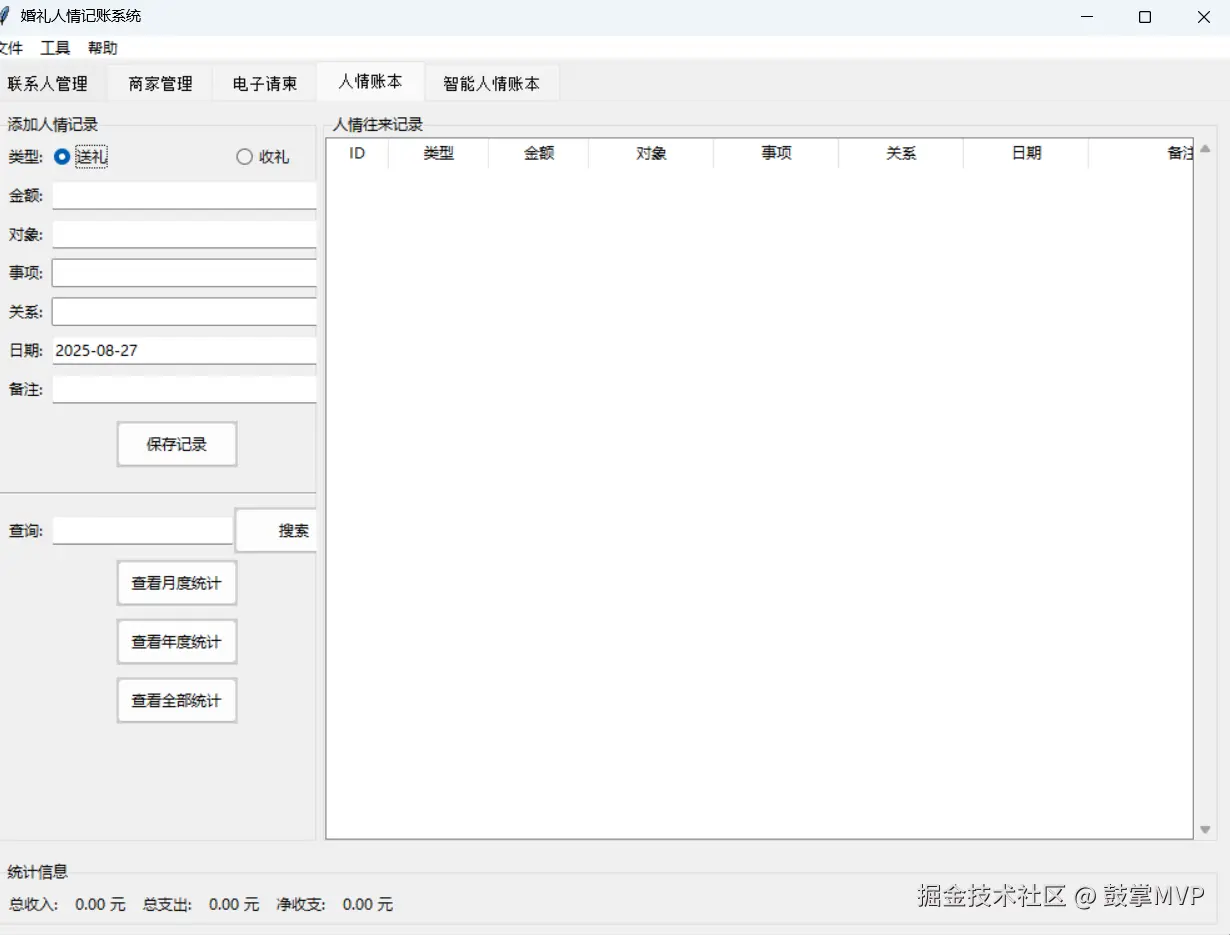1230x935 pixels.
Task: Select the 收礼 radio button
Action: (244, 157)
